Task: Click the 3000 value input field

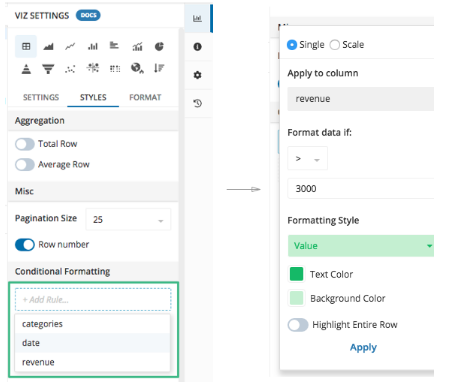Action: (x=361, y=189)
